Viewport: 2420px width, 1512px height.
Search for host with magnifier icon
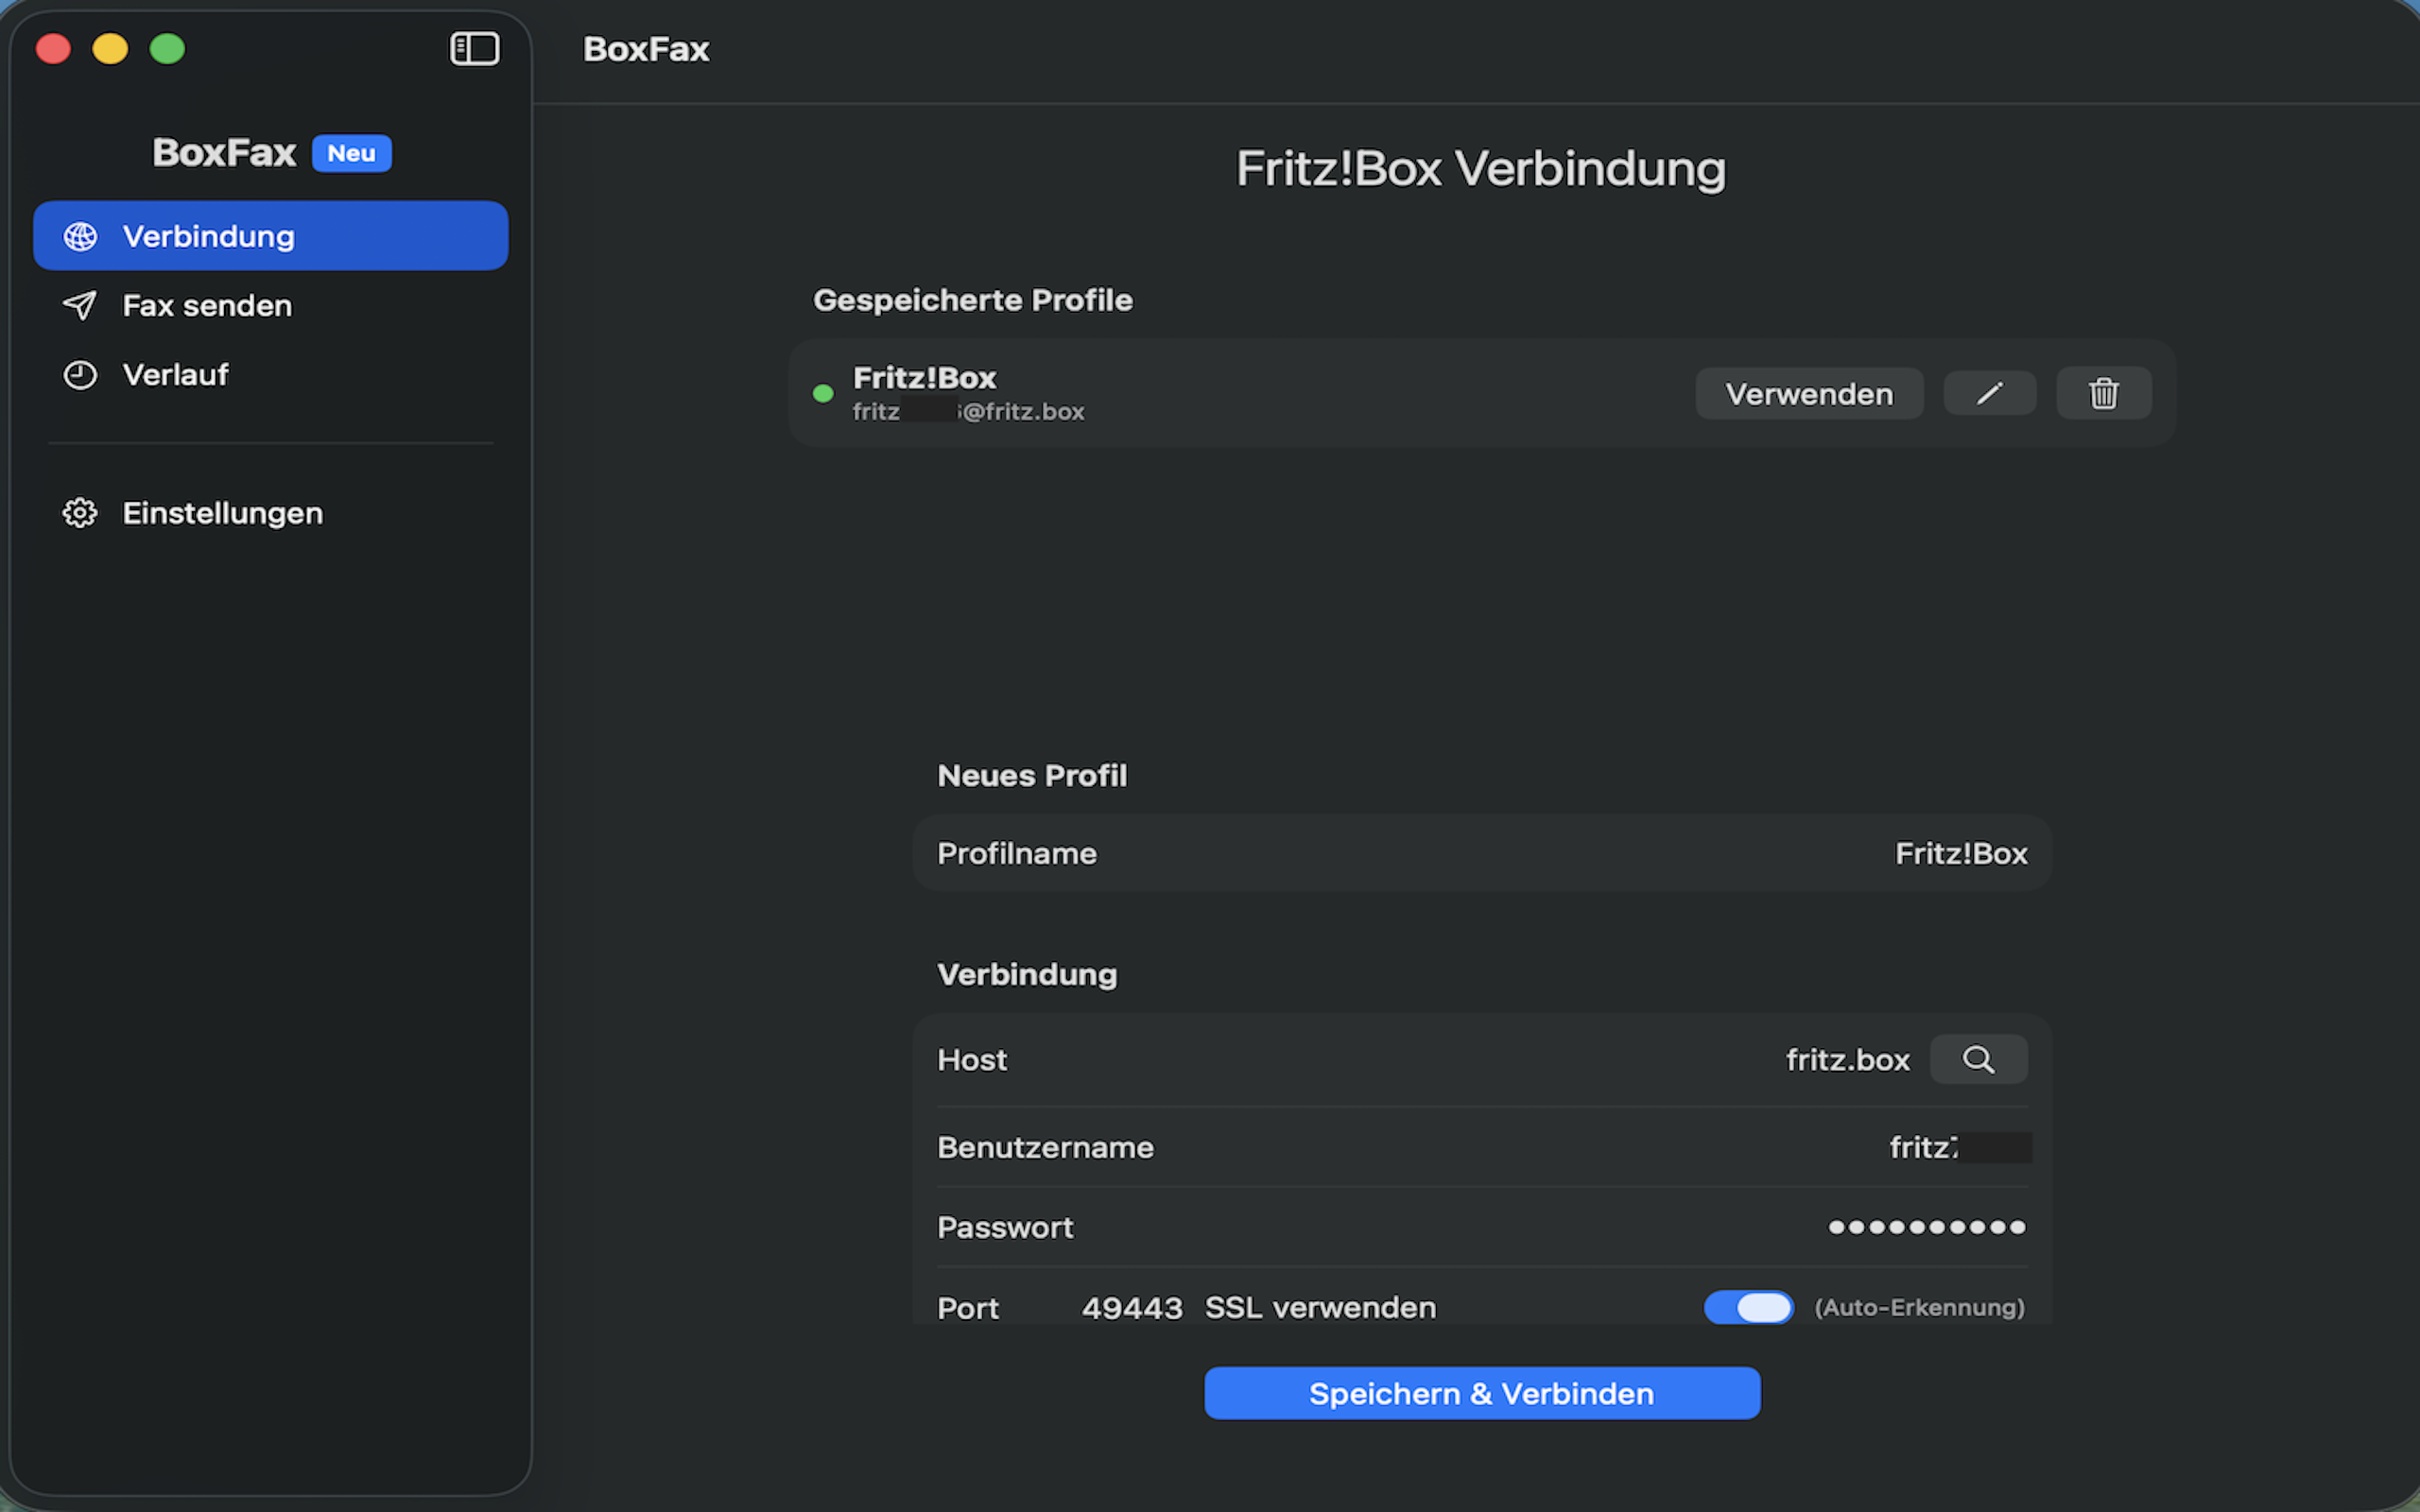(1978, 1059)
